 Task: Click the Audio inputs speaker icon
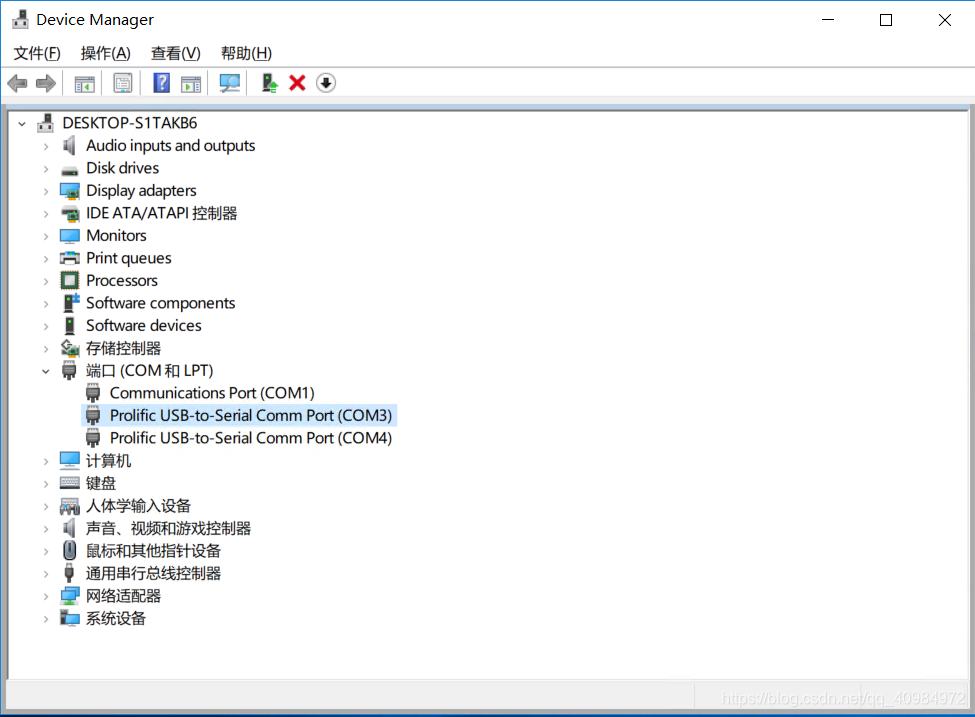[x=69, y=146]
